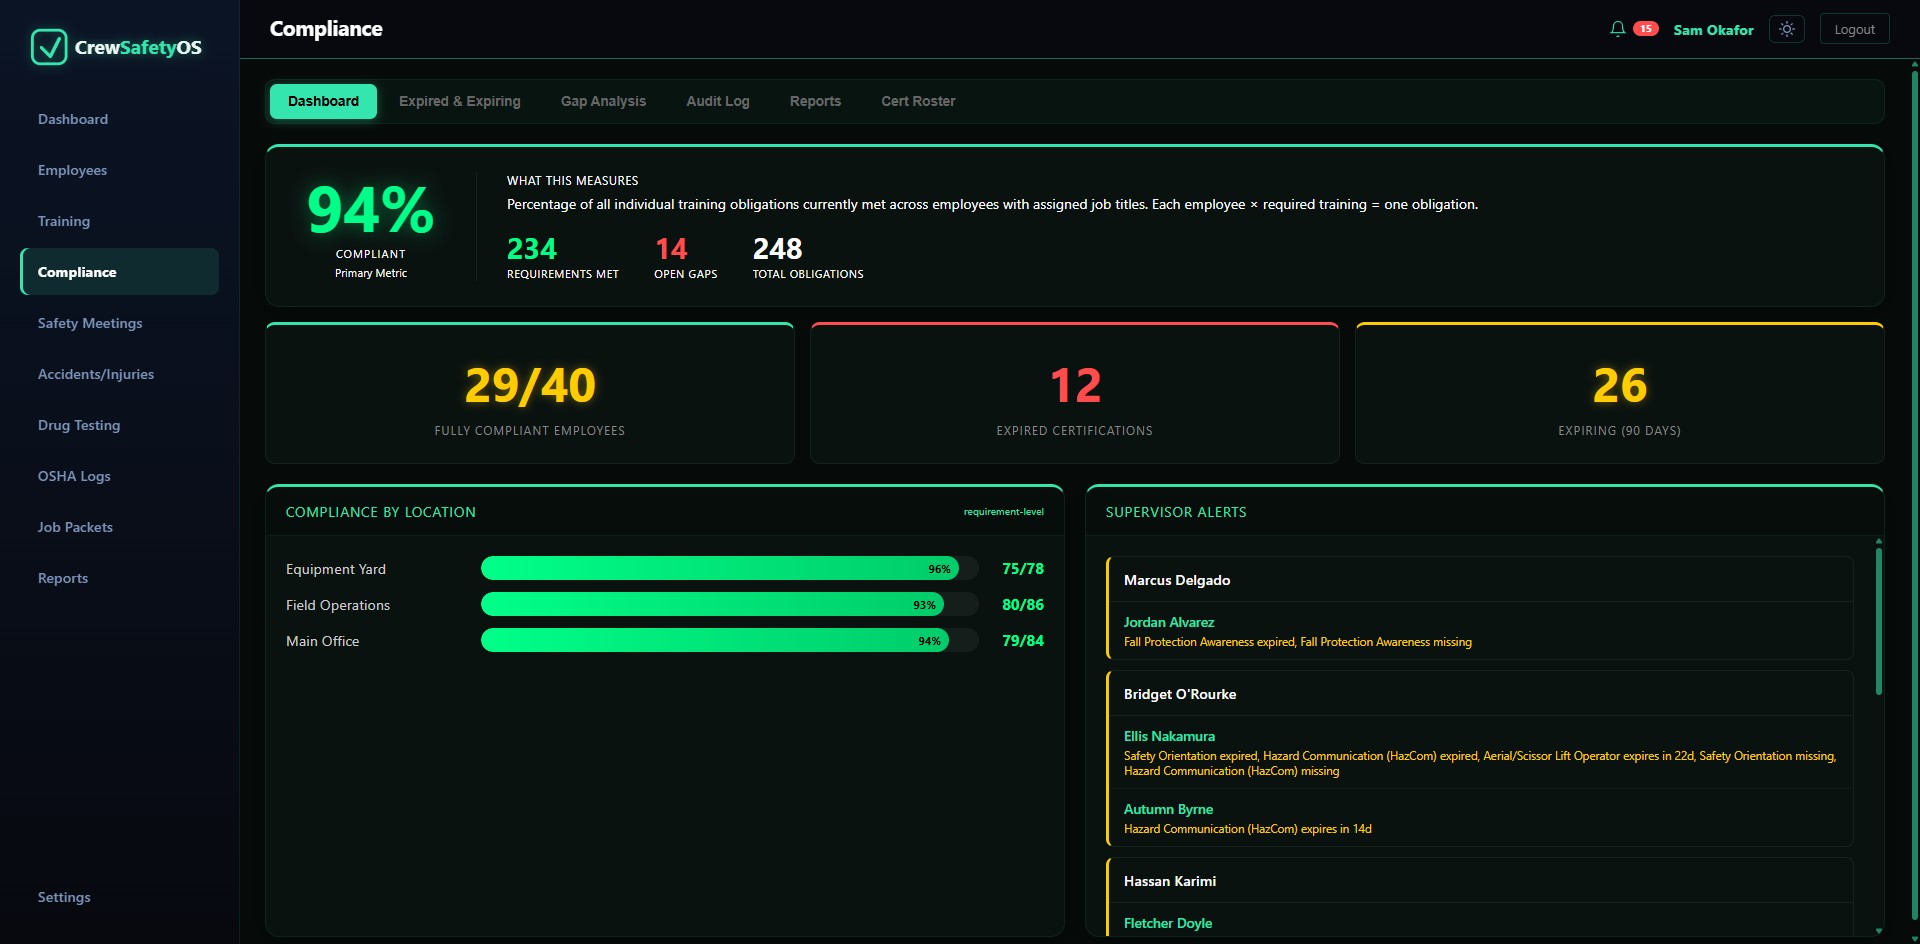Click the Equipment Yard location label
Screen dimensions: 1920x944
click(336, 569)
